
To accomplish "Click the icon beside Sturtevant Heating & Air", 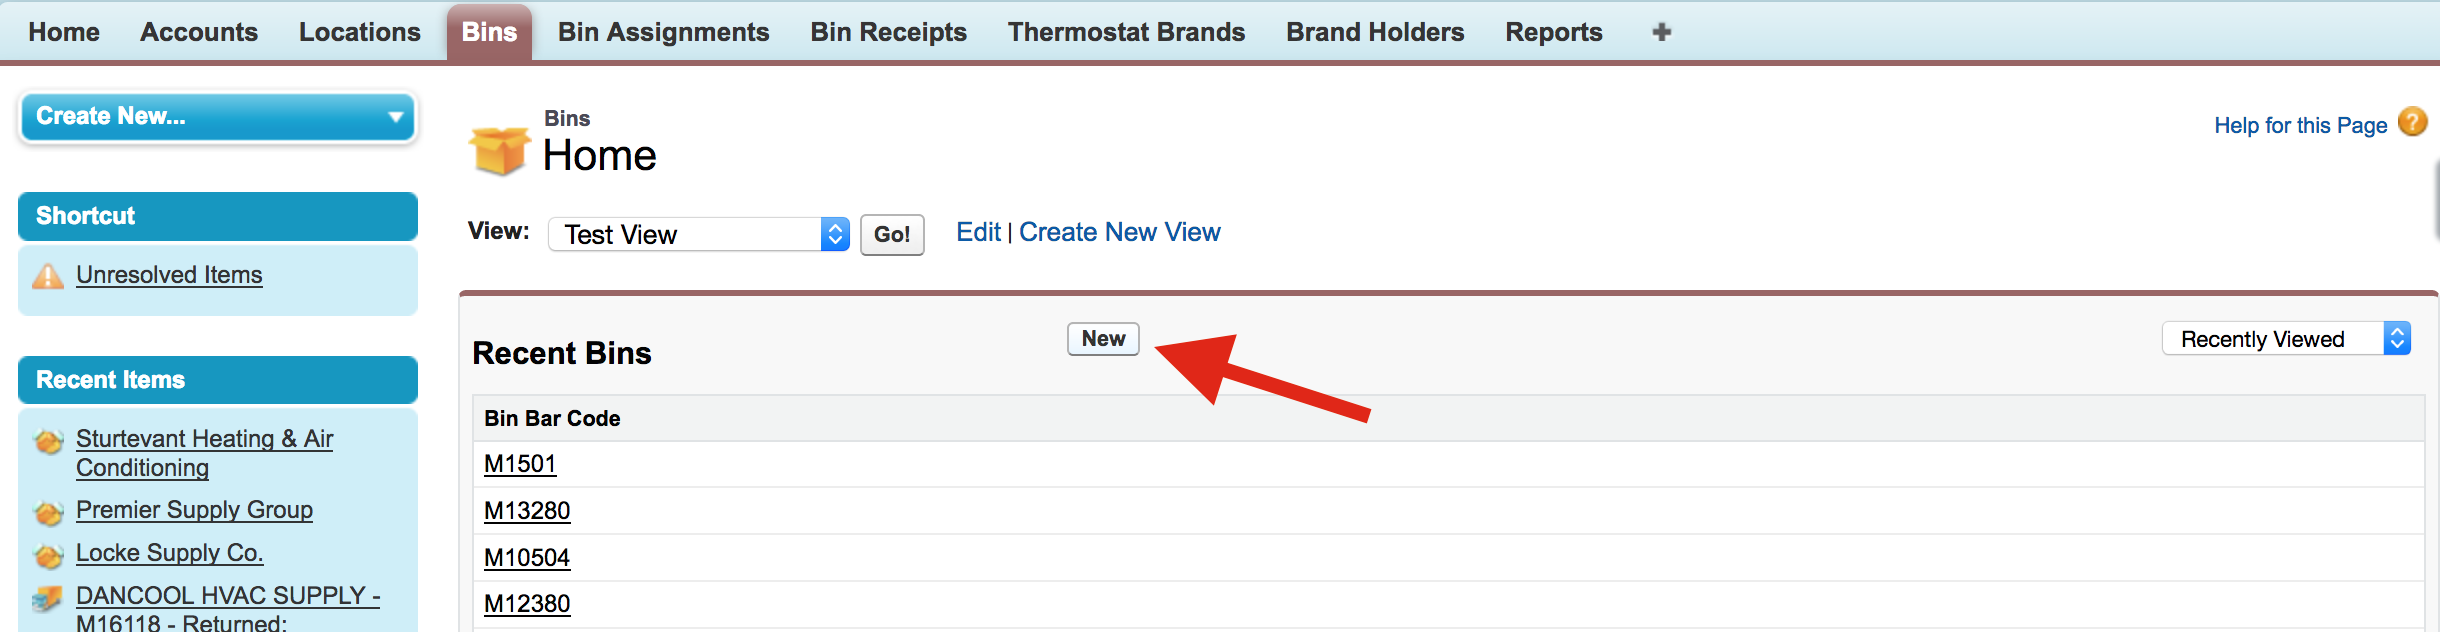I will click(48, 440).
